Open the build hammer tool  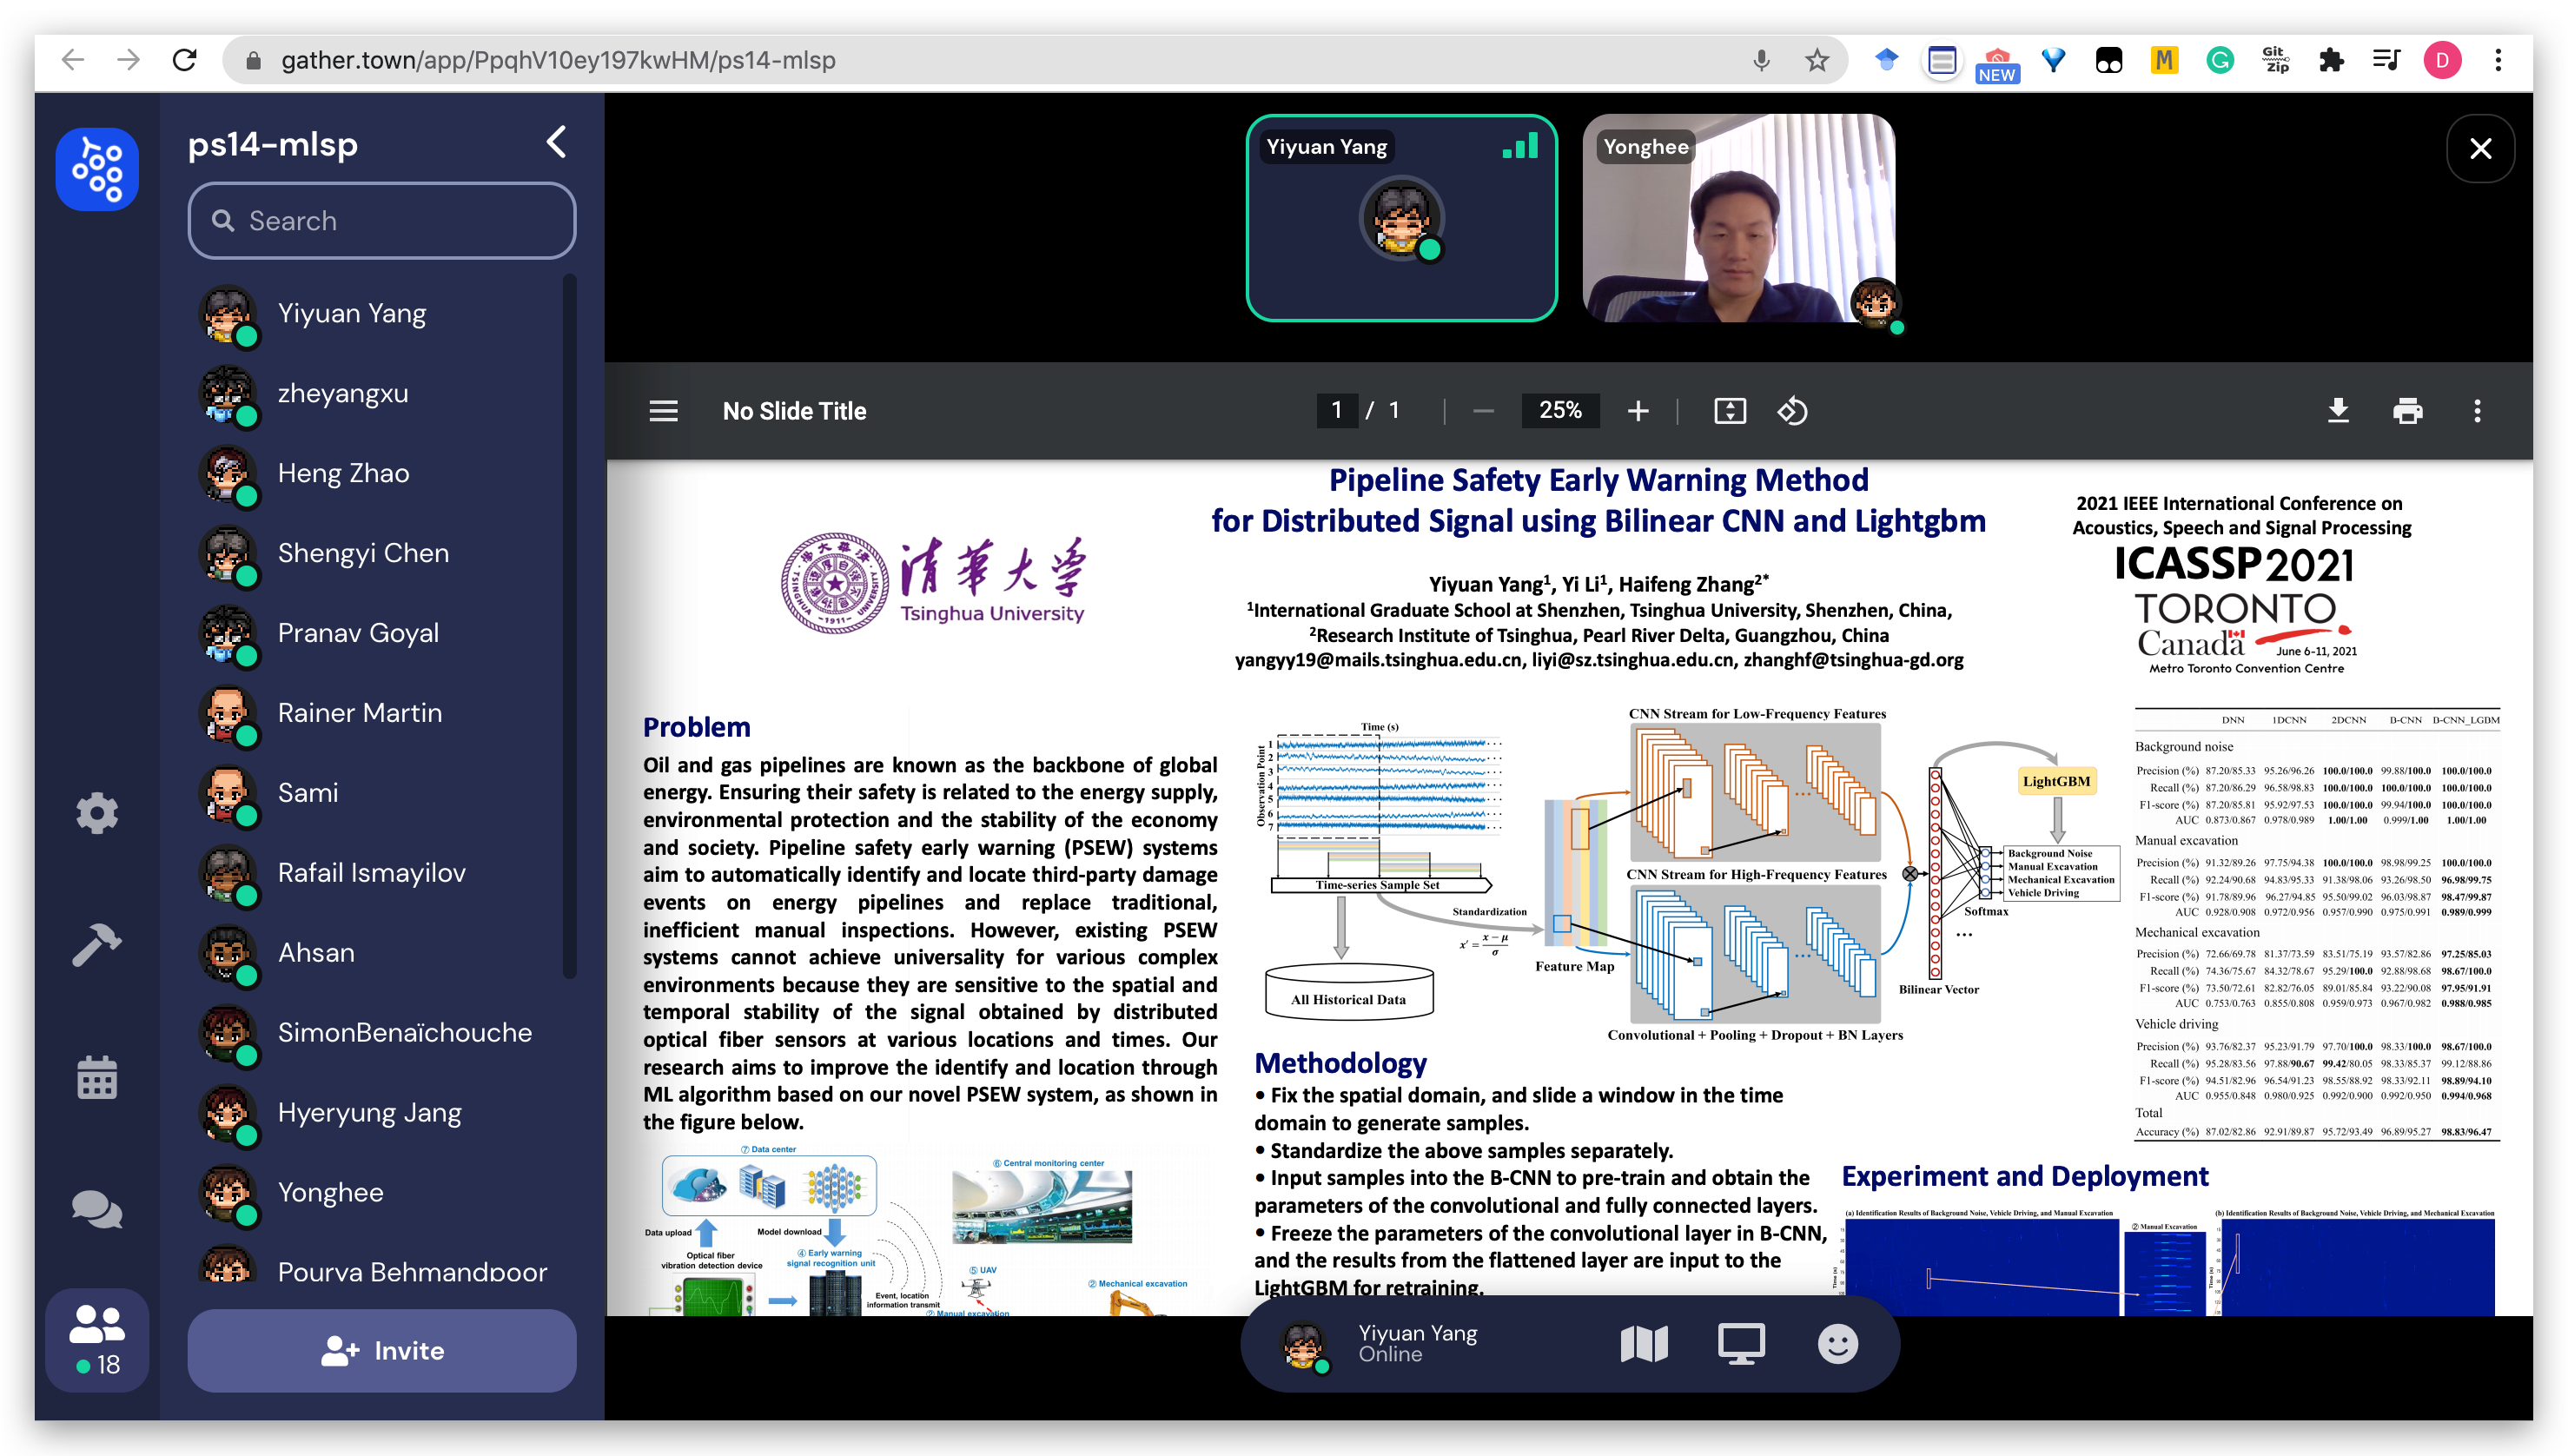pos(97,945)
